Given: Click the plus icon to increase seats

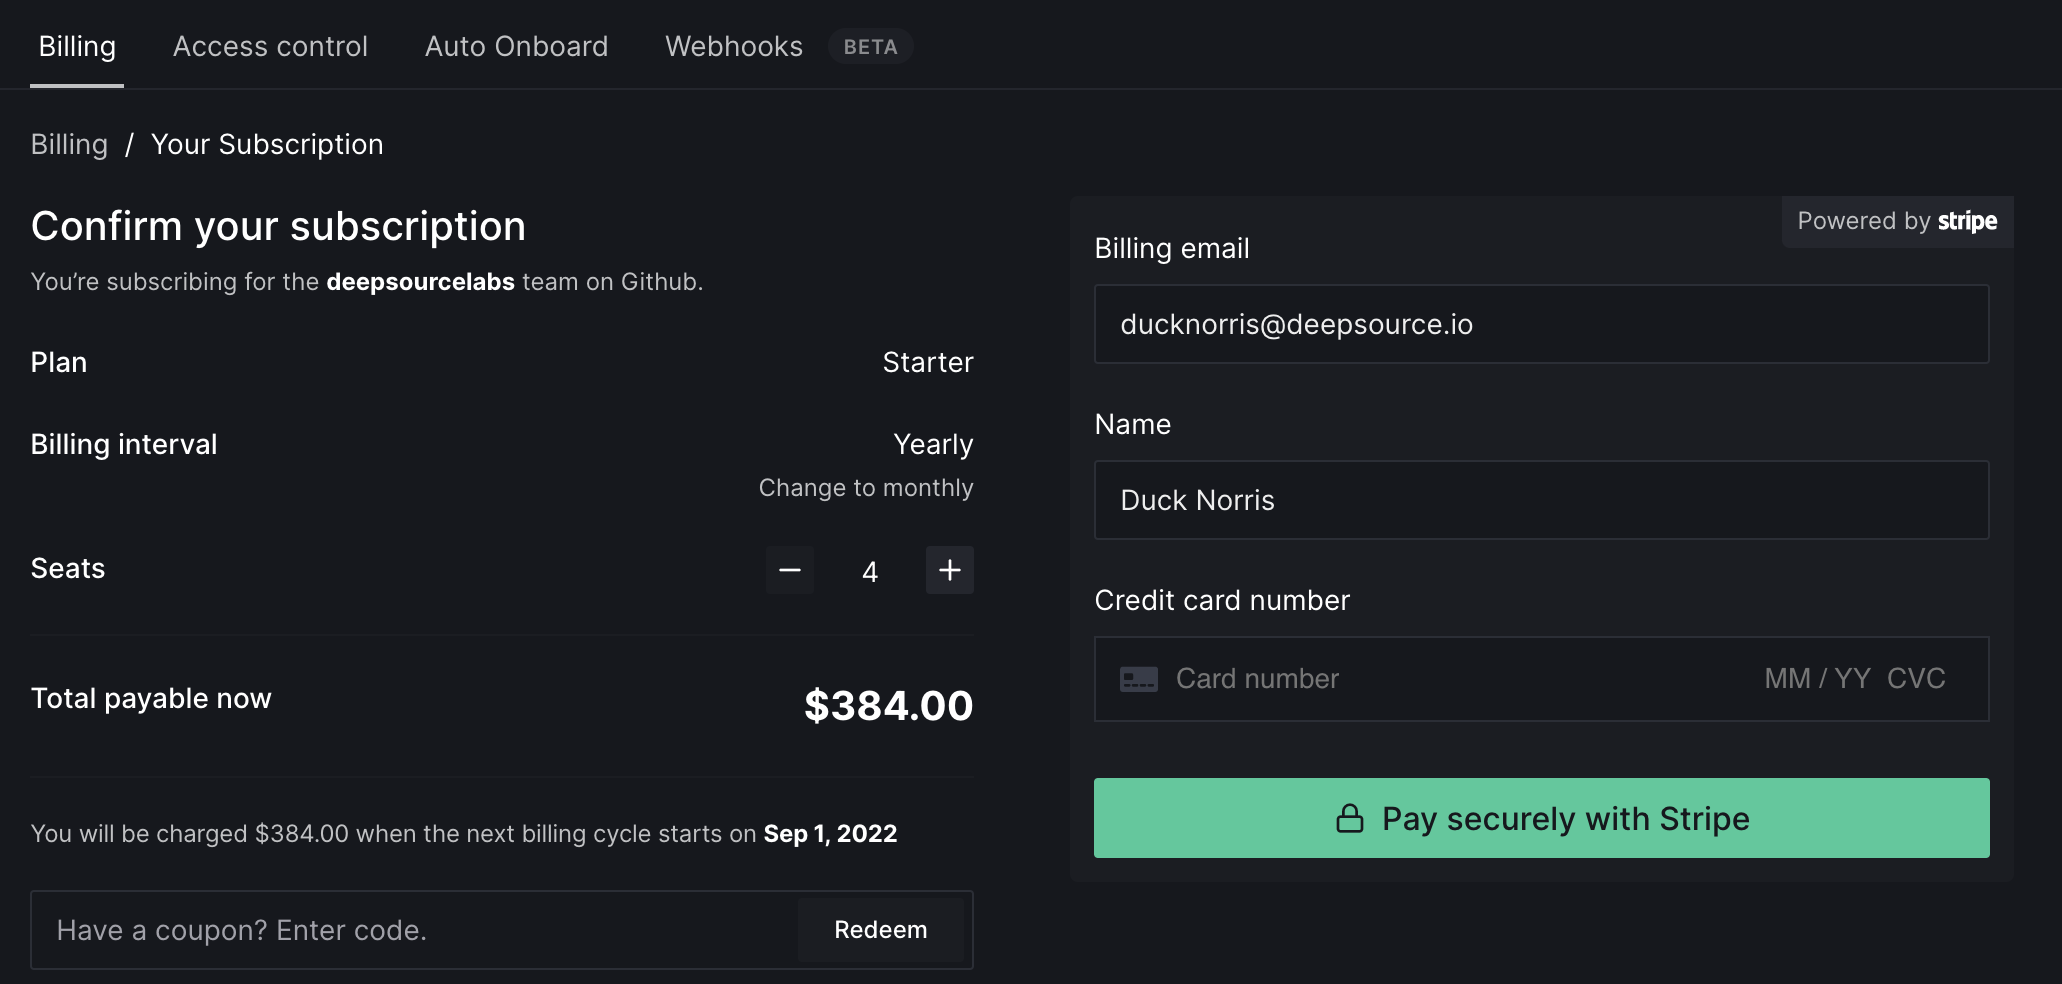Looking at the screenshot, I should tap(948, 570).
